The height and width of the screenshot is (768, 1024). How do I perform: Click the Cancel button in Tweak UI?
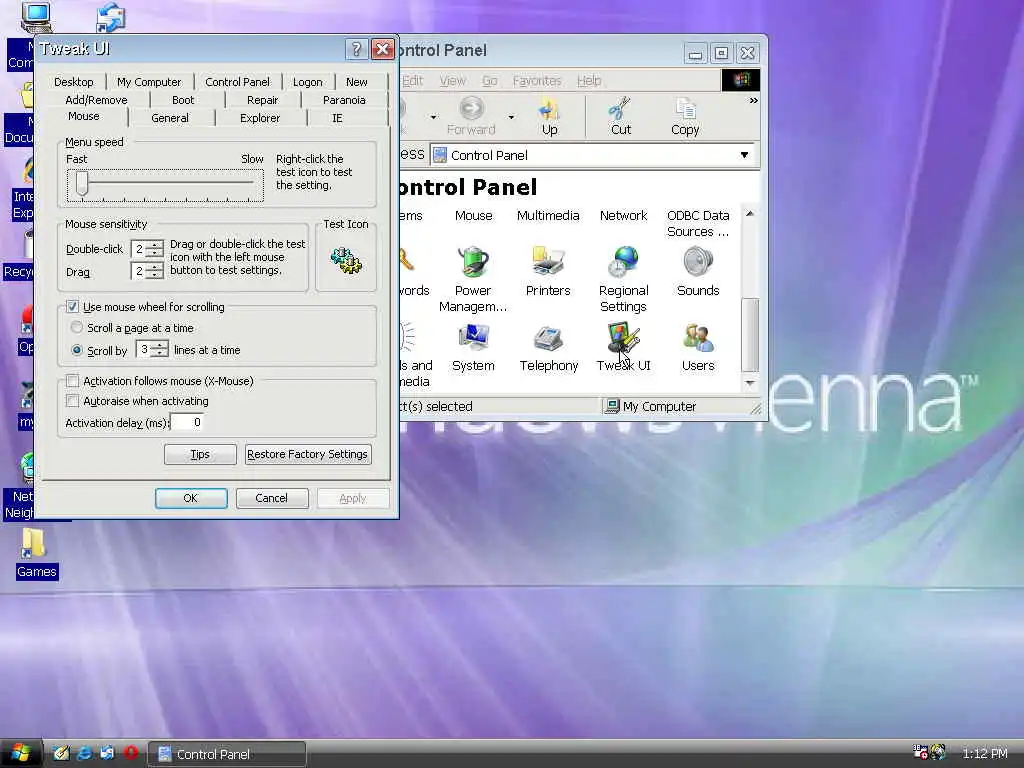tap(271, 498)
